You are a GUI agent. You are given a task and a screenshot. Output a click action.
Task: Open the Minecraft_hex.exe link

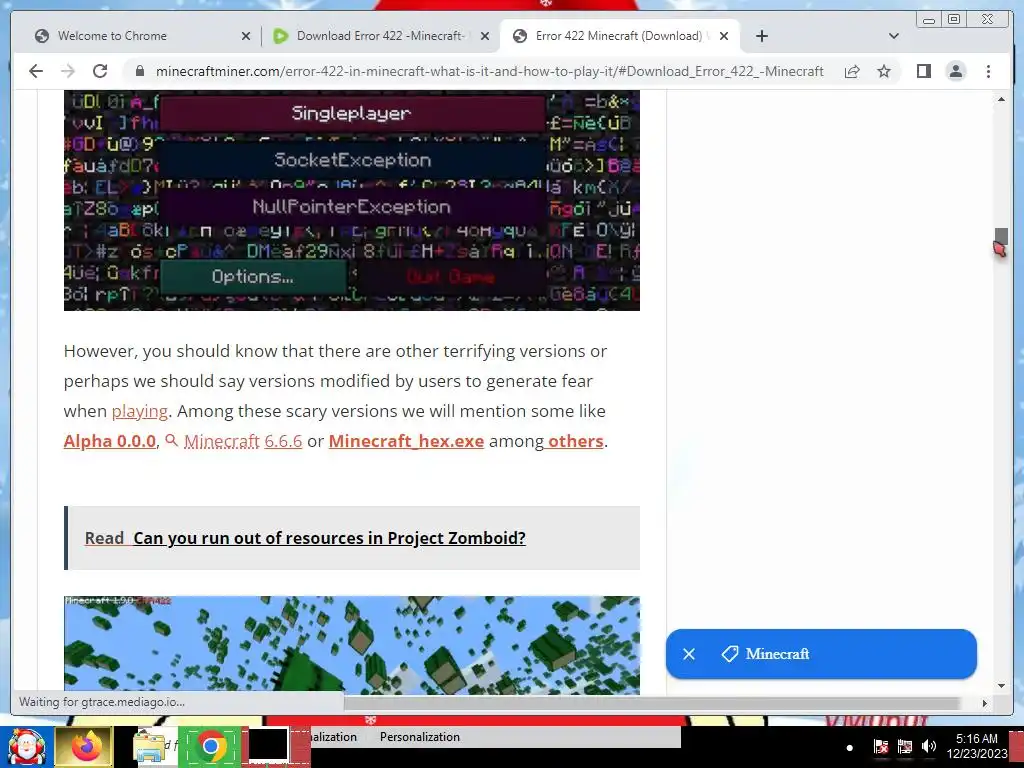pos(406,441)
